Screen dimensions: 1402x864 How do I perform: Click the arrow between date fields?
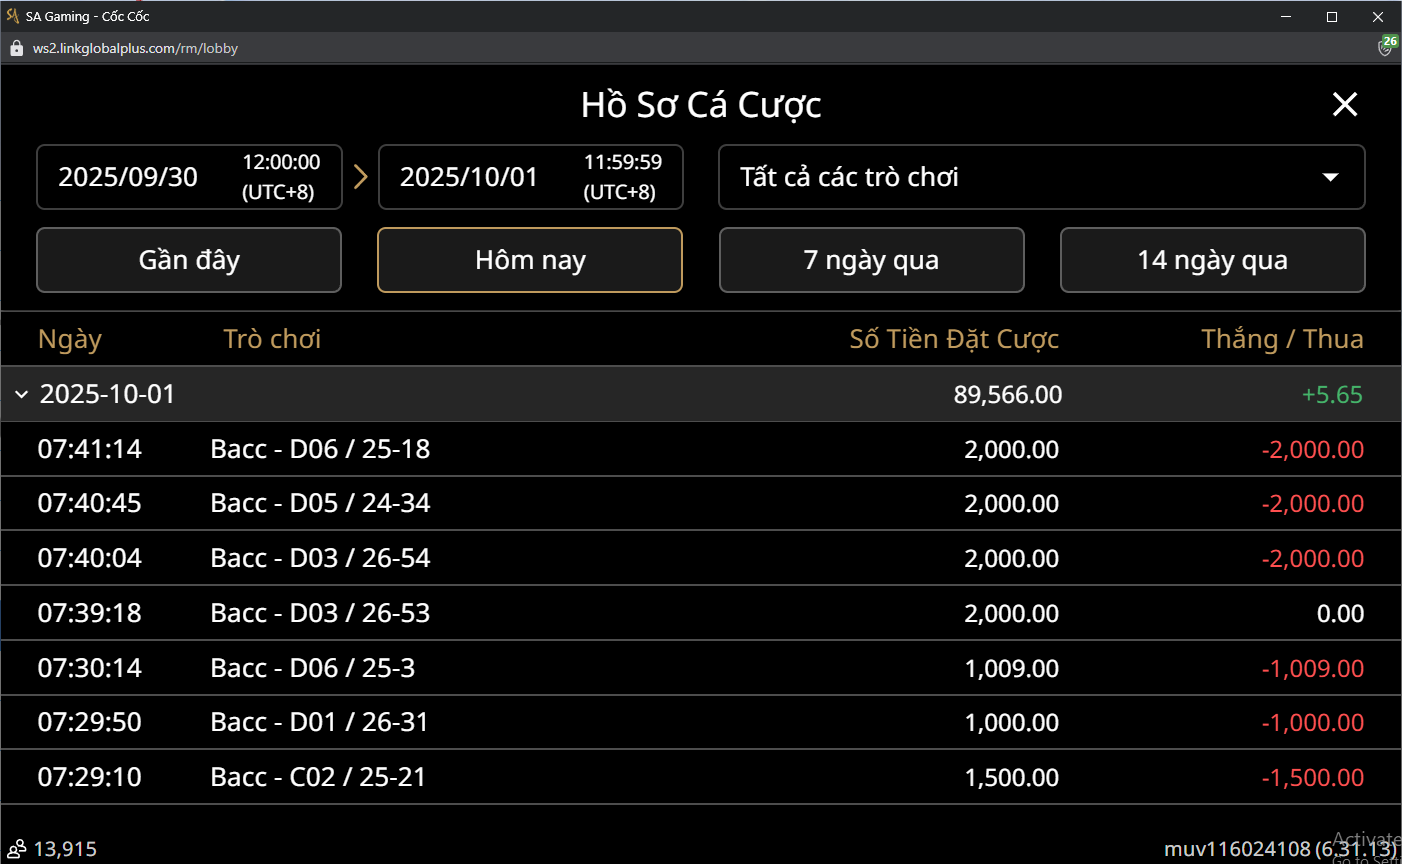point(361,177)
